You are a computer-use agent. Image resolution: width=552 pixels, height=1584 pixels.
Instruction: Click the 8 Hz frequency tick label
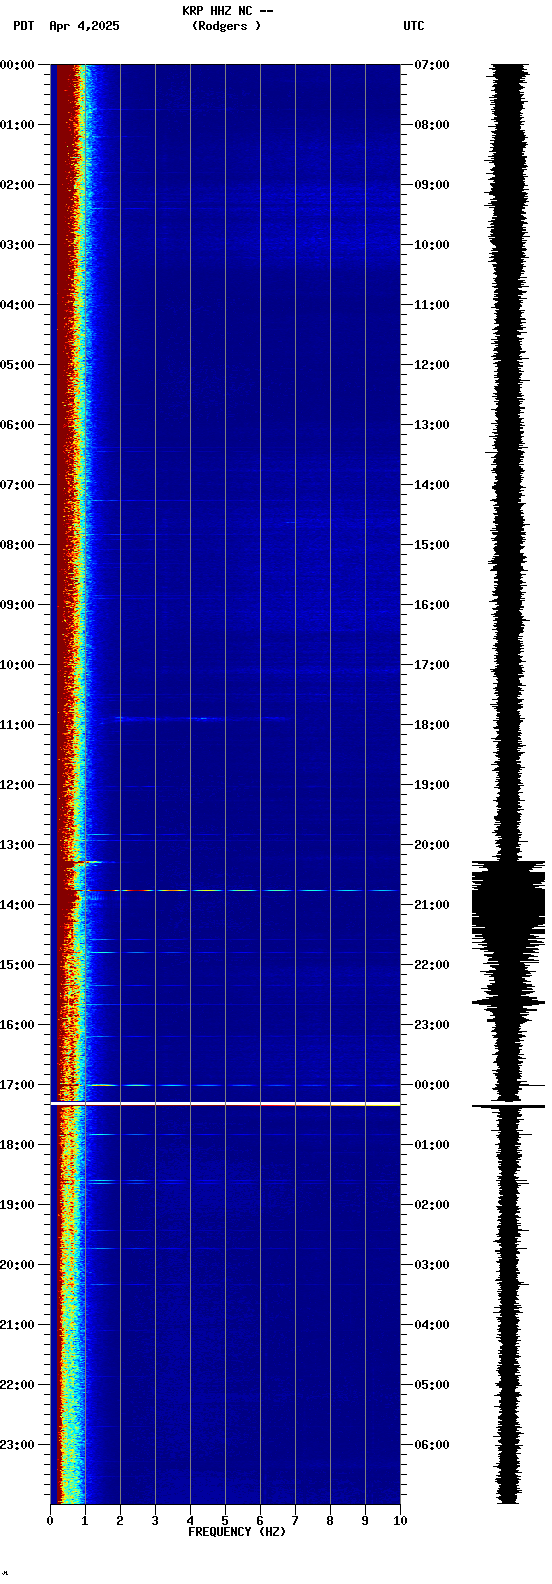coord(330,1521)
